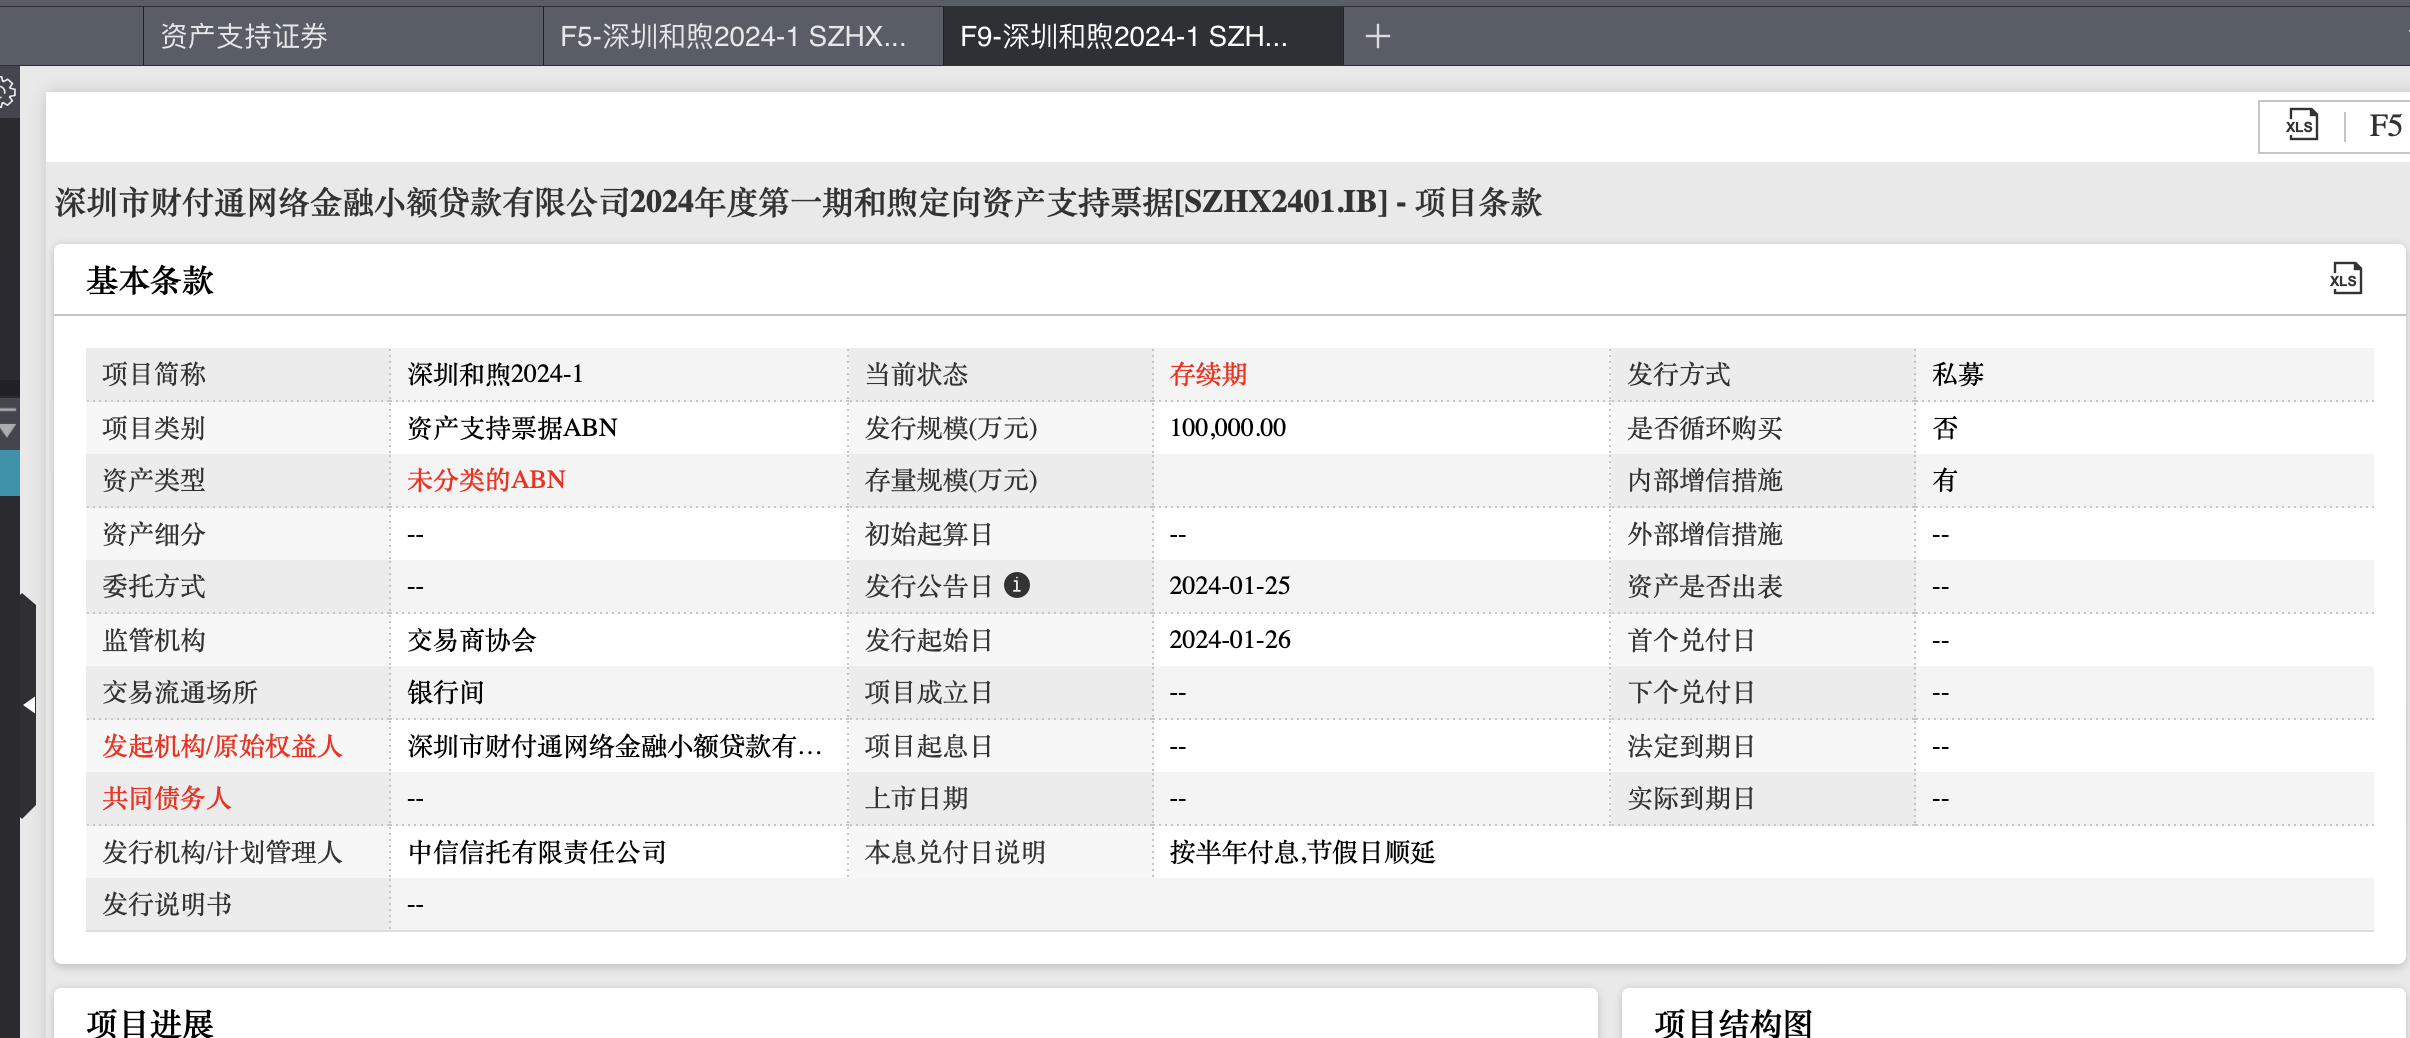Click the info icon beside 发行公告日
The image size is (2410, 1038).
[1016, 585]
